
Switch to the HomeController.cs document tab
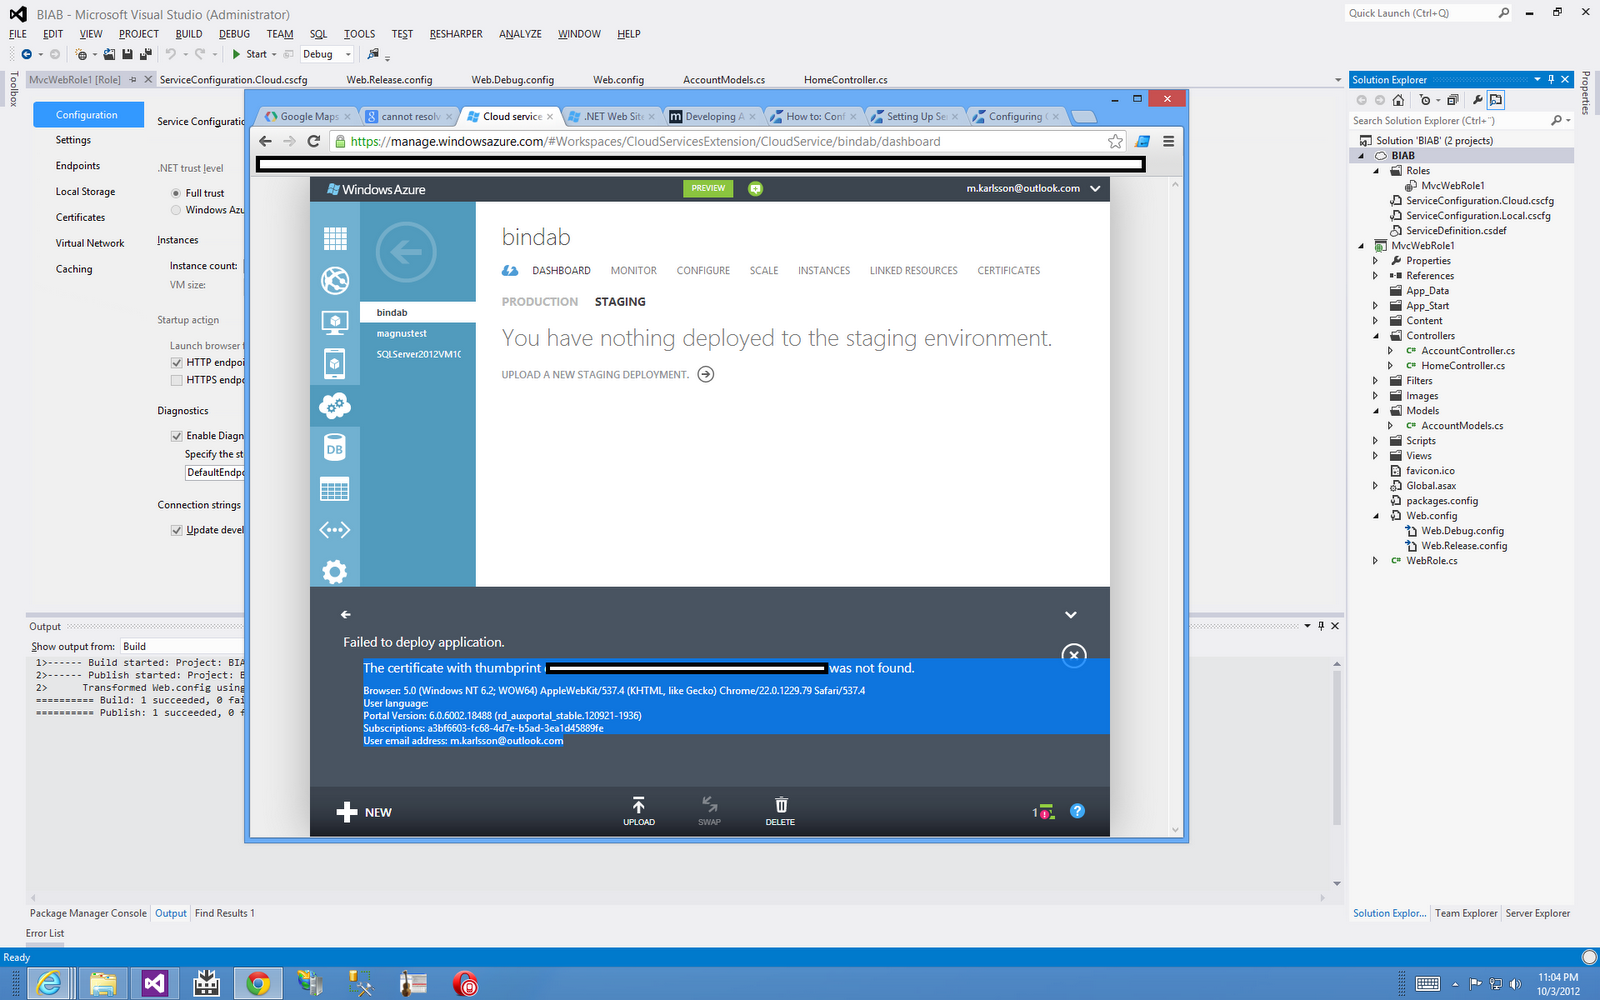[845, 80]
